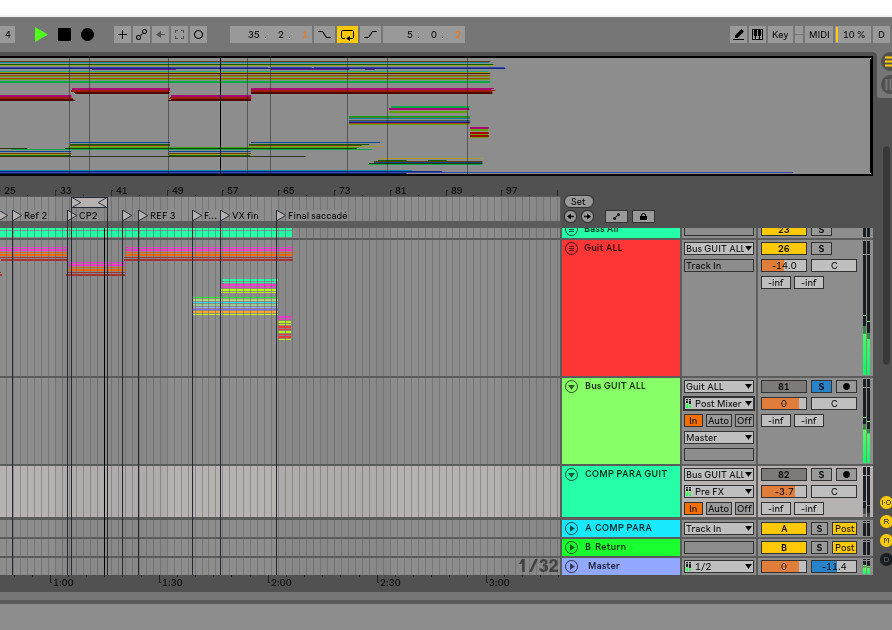Unsolo the Bus GUIT ALL track
This screenshot has width=892, height=630.
click(821, 386)
